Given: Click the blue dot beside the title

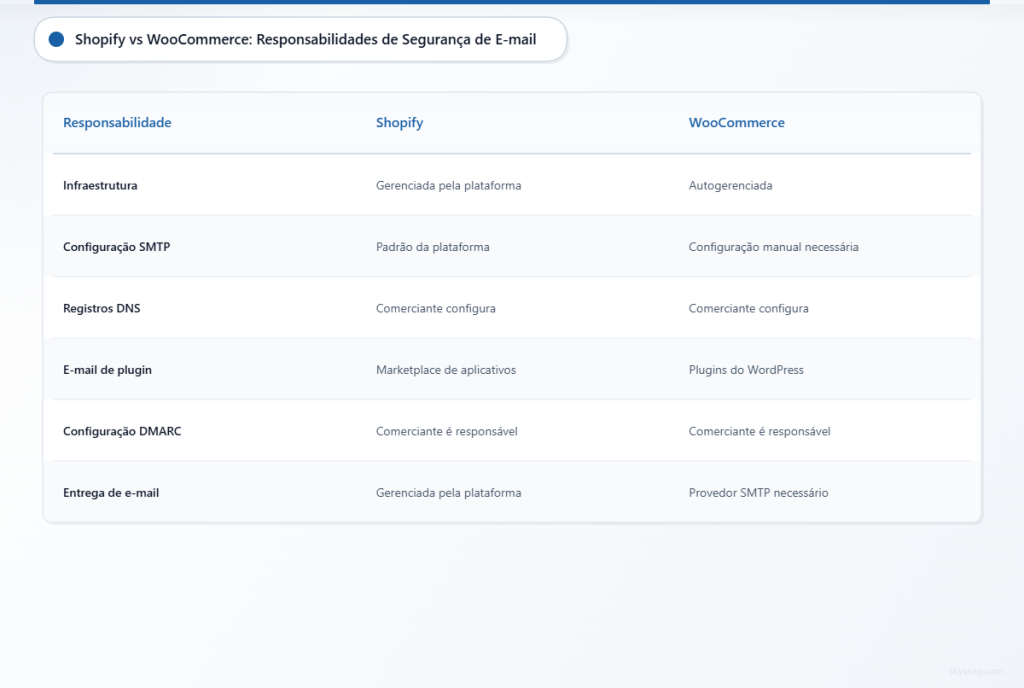Looking at the screenshot, I should [x=57, y=40].
